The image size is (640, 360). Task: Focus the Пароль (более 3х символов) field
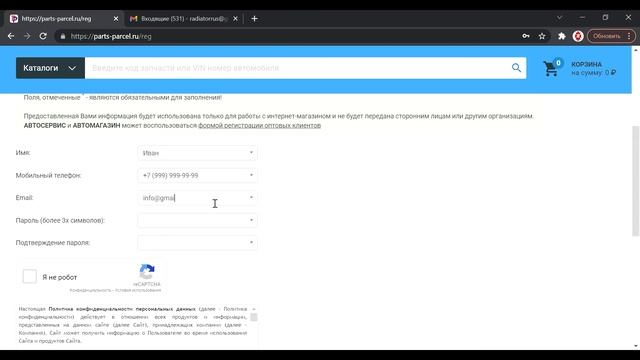click(198, 220)
